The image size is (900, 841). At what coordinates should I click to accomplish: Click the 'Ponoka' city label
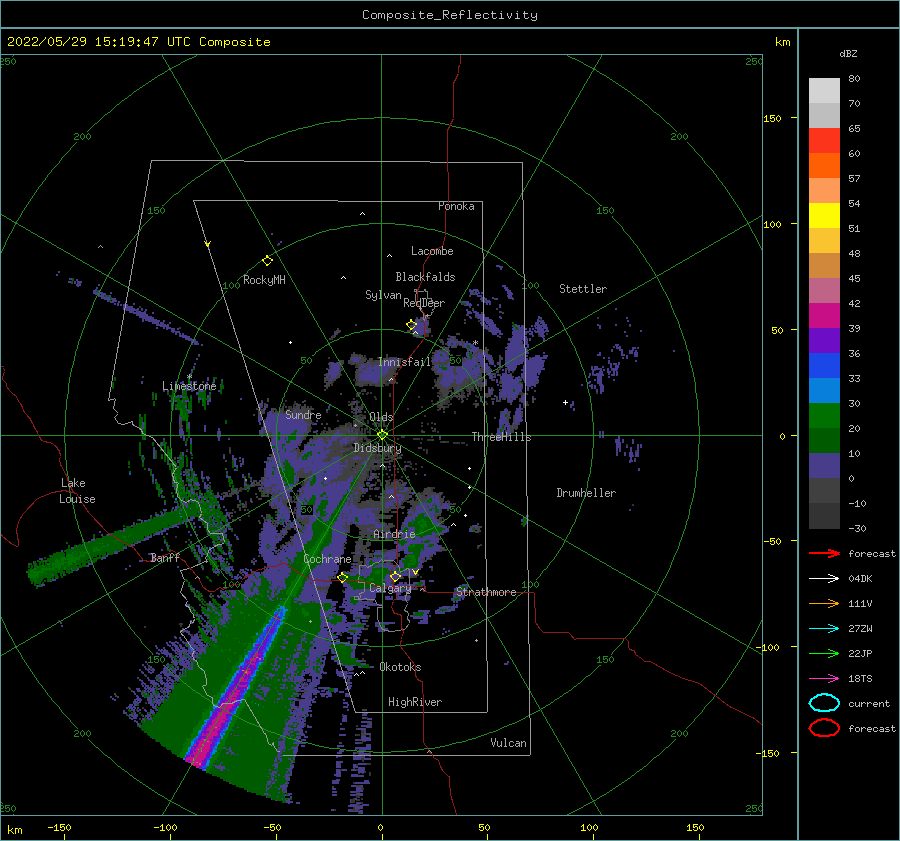pos(456,206)
